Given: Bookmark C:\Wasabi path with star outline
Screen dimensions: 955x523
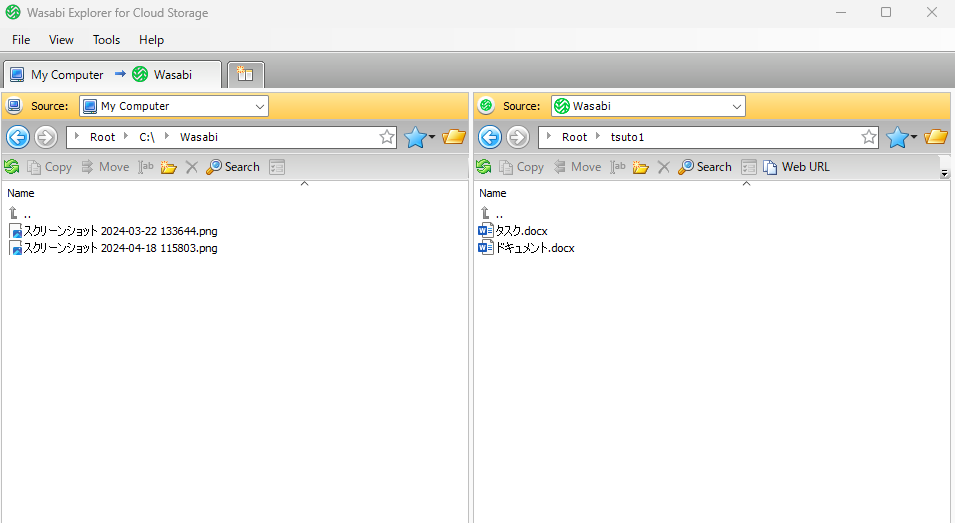Looking at the screenshot, I should pos(387,137).
